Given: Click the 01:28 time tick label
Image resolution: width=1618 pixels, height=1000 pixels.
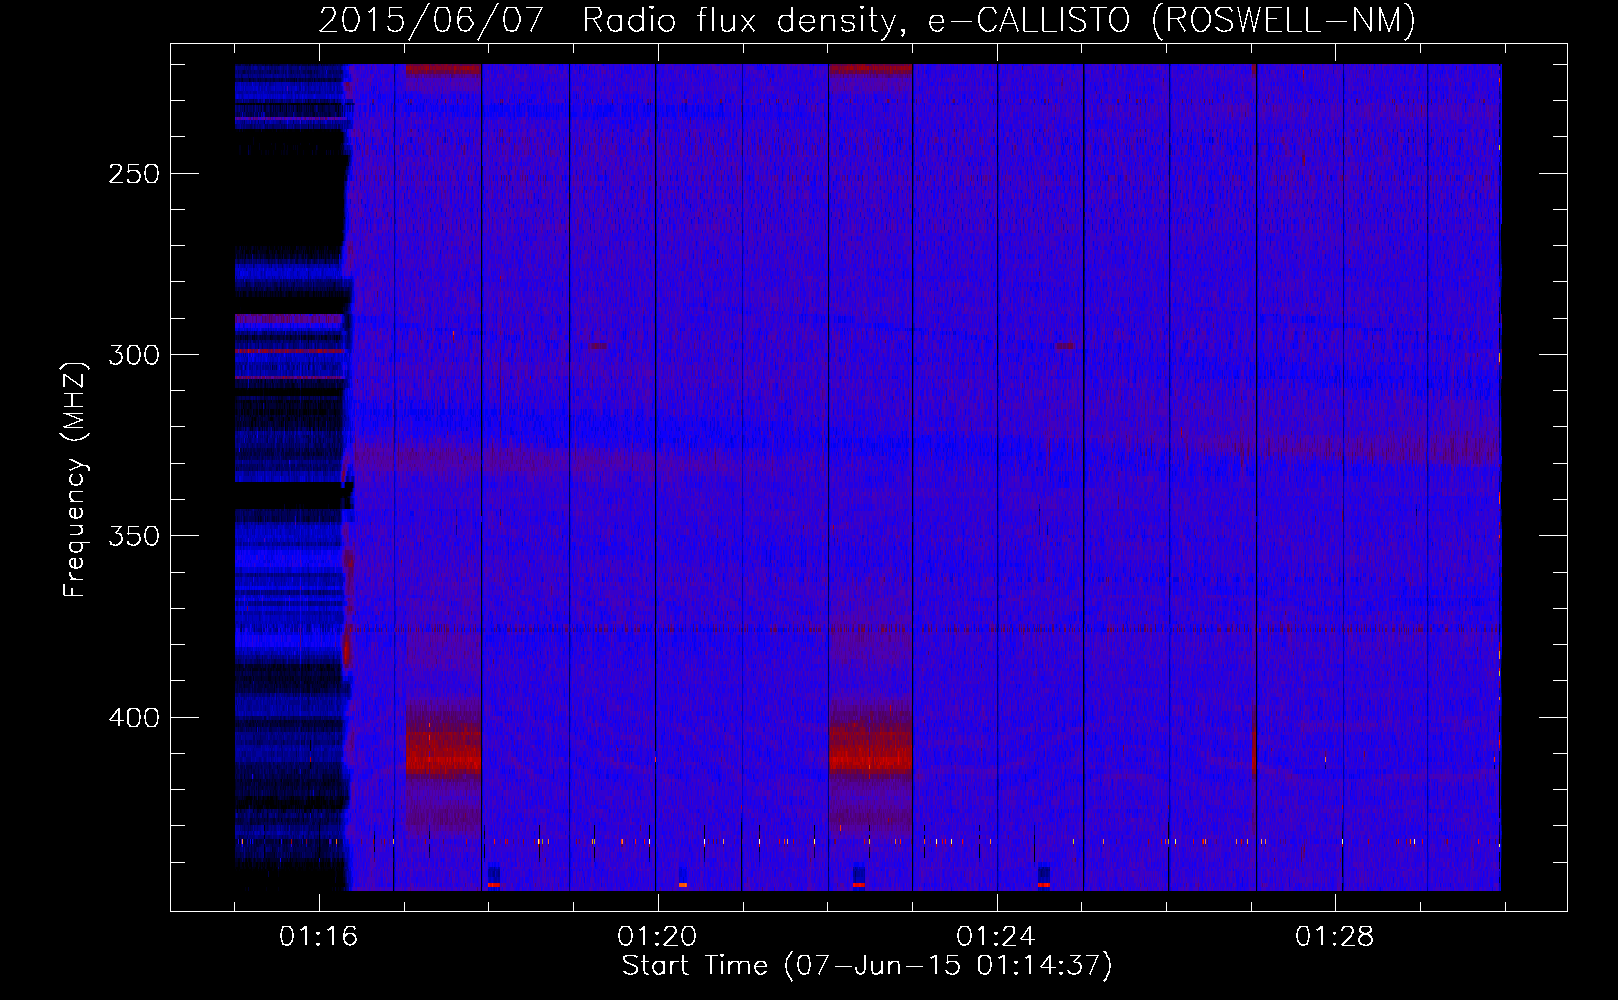Looking at the screenshot, I should coord(1335,937).
